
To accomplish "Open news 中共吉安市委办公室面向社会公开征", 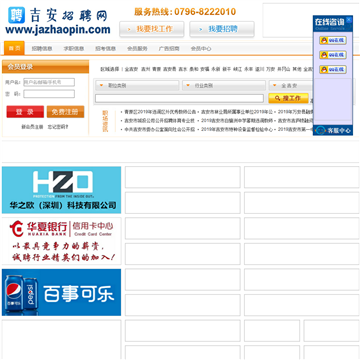I will tap(159, 129).
